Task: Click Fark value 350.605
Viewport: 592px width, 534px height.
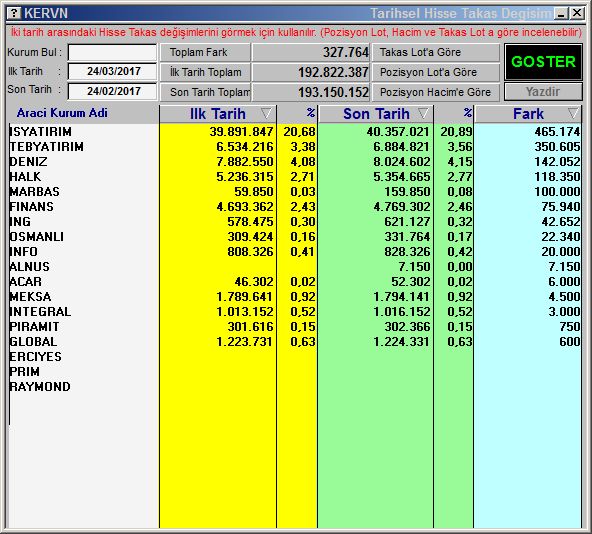Action: pyautogui.click(x=557, y=147)
